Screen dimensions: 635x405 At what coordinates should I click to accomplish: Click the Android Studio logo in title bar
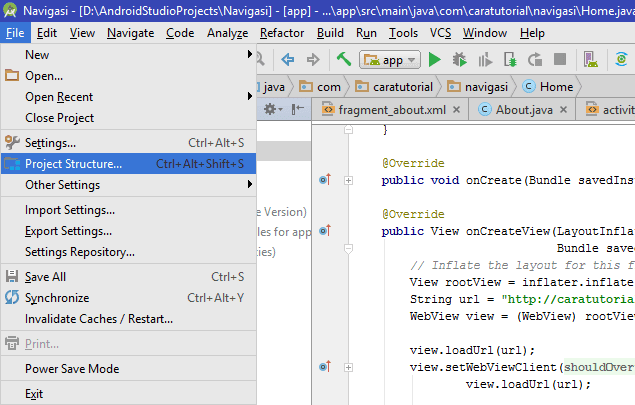coord(10,10)
